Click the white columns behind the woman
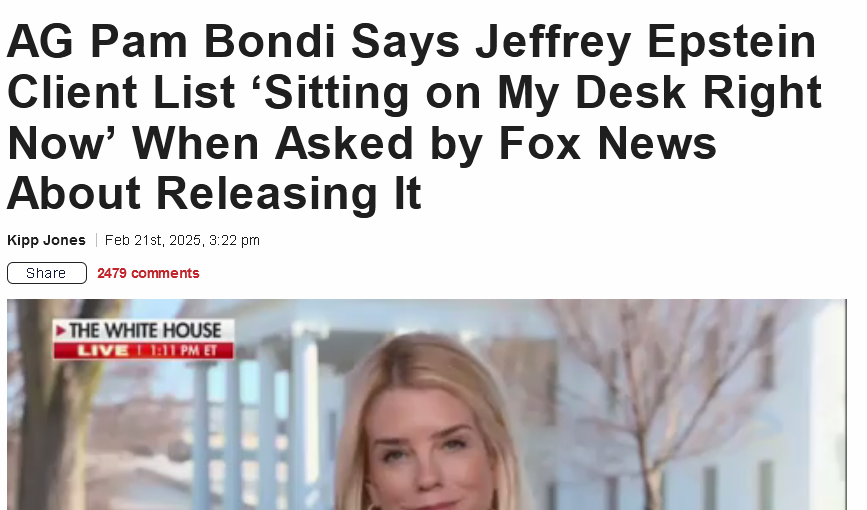 pyautogui.click(x=260, y=420)
